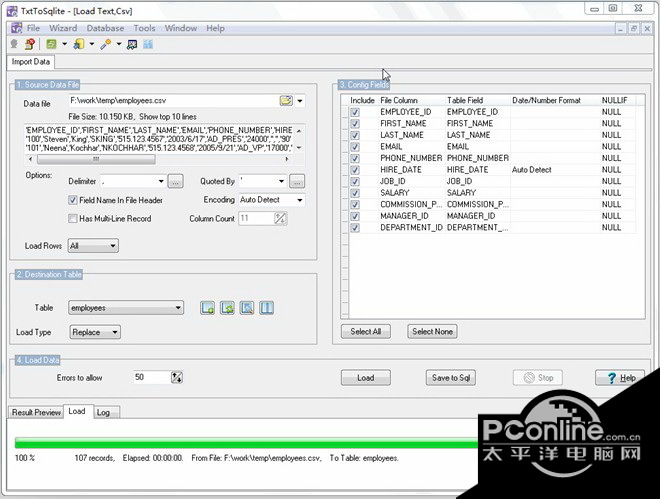
Task: Click the Stop button
Action: pos(538,378)
